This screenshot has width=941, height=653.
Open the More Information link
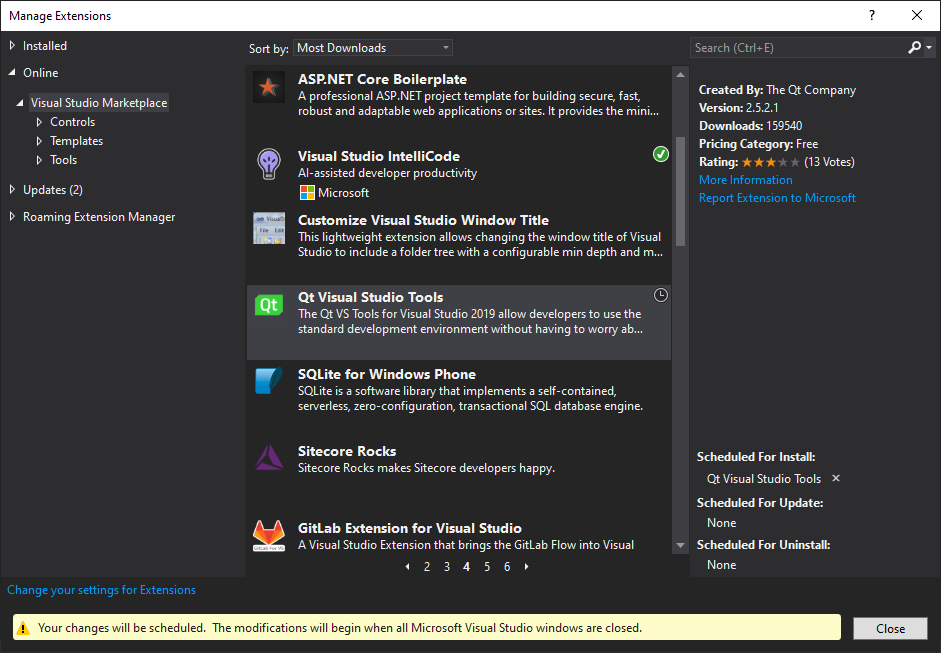(x=745, y=180)
